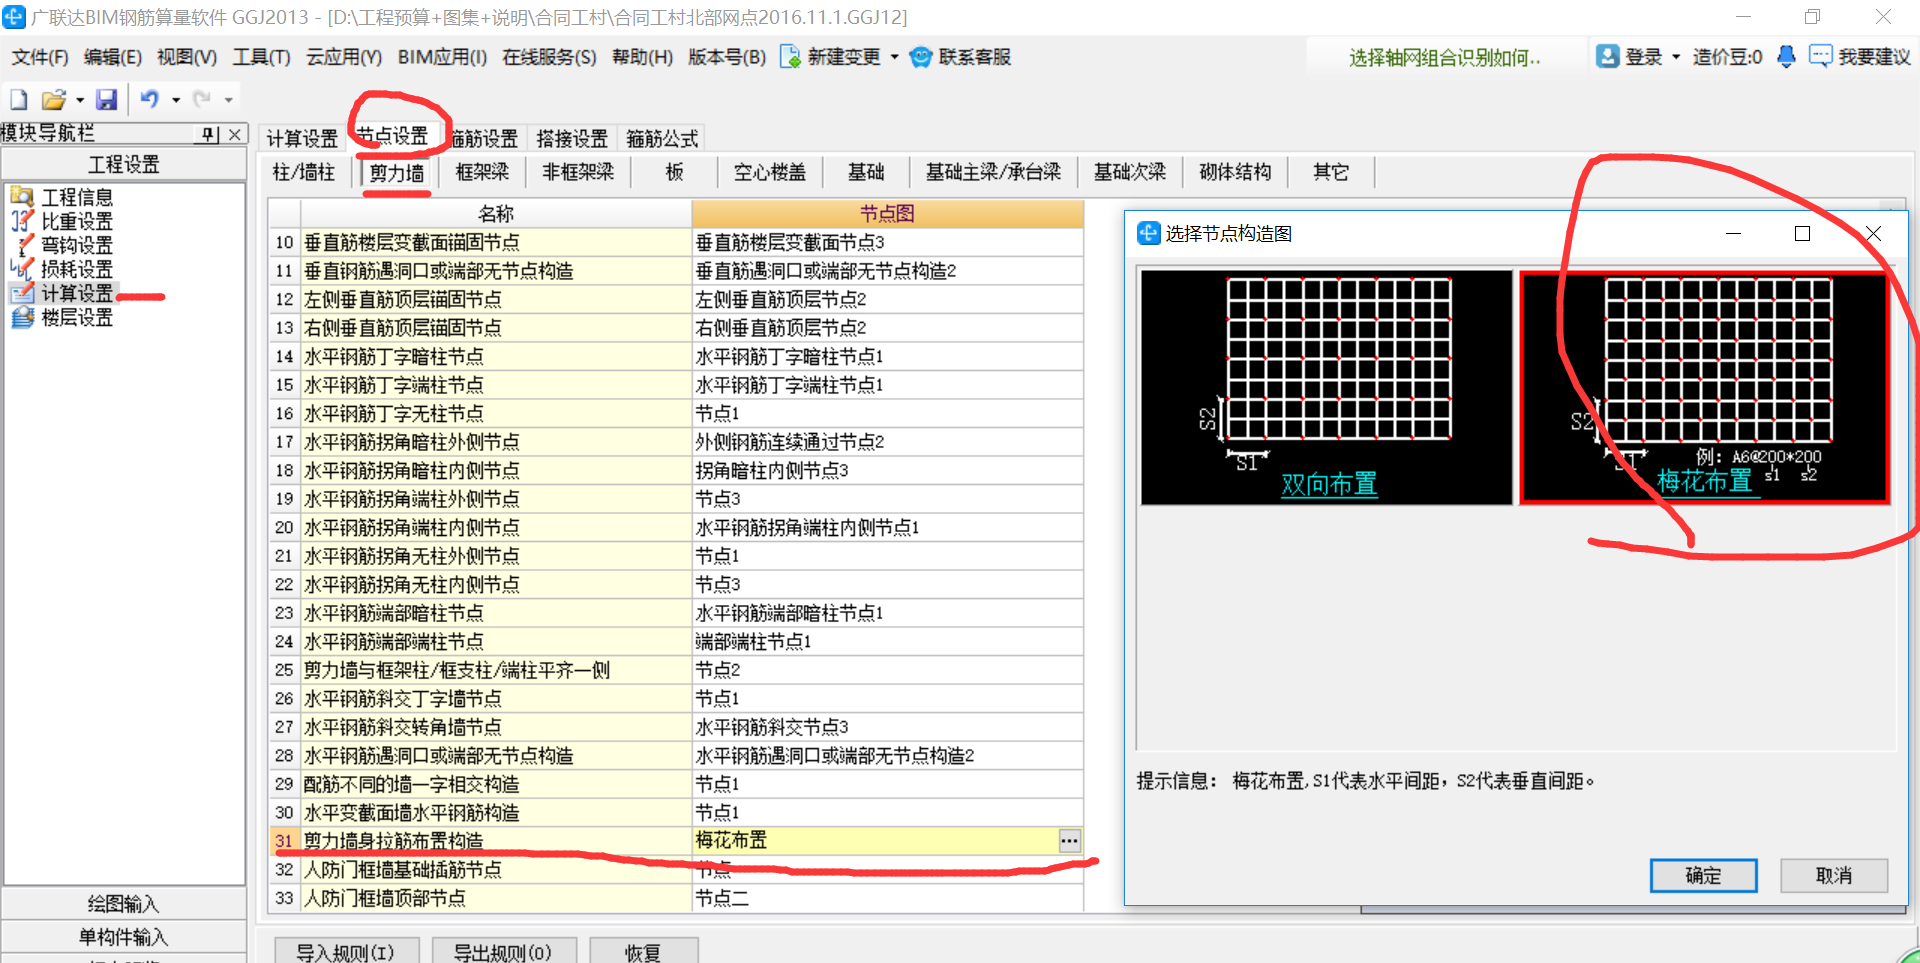This screenshot has height=963, width=1920.
Task: Open the dropdown arrow next to Undo
Action: tap(176, 100)
